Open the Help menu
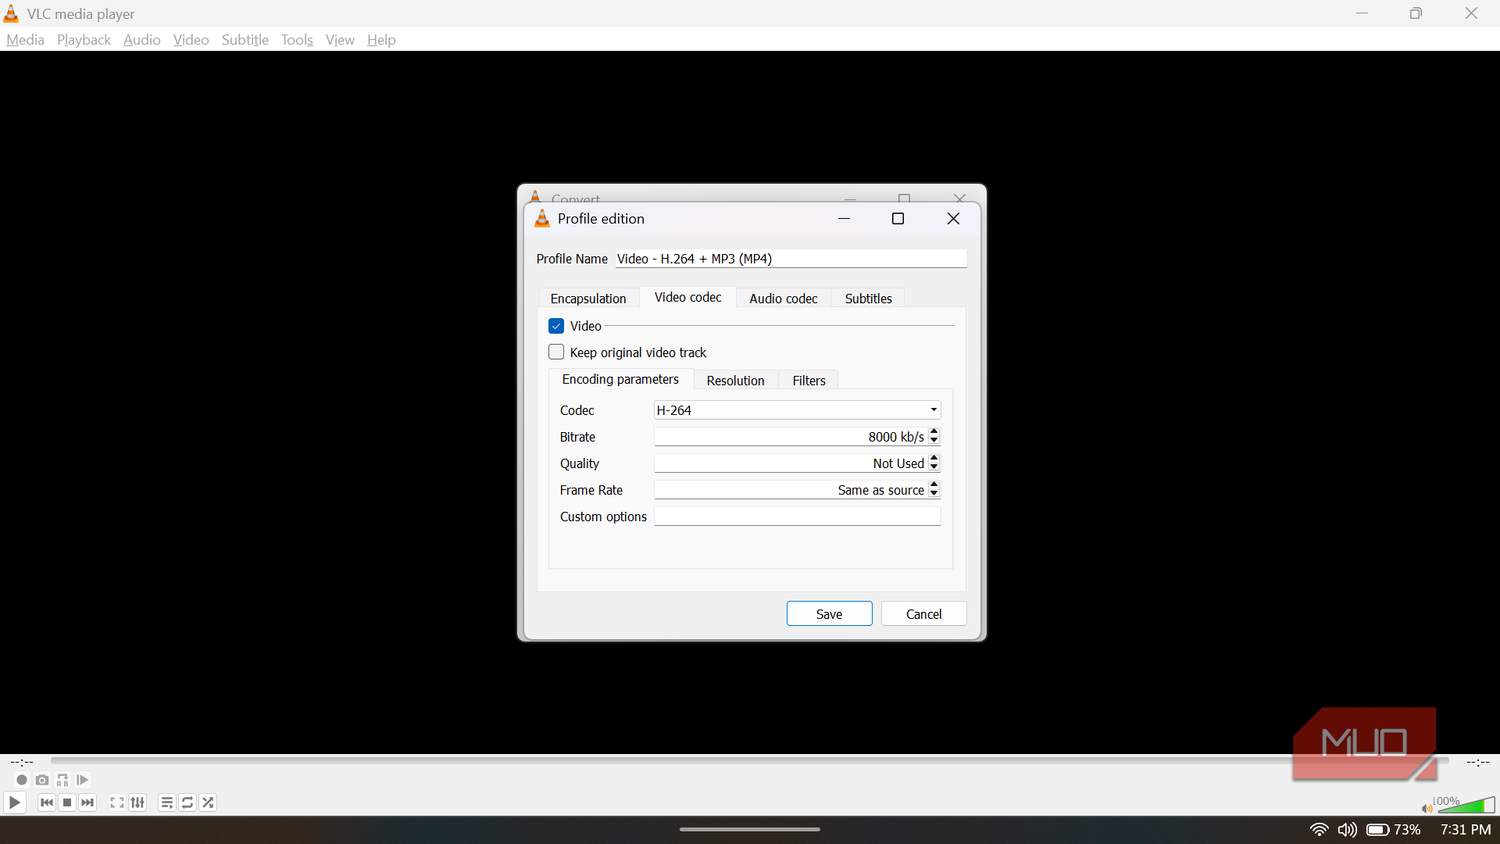 (x=381, y=40)
